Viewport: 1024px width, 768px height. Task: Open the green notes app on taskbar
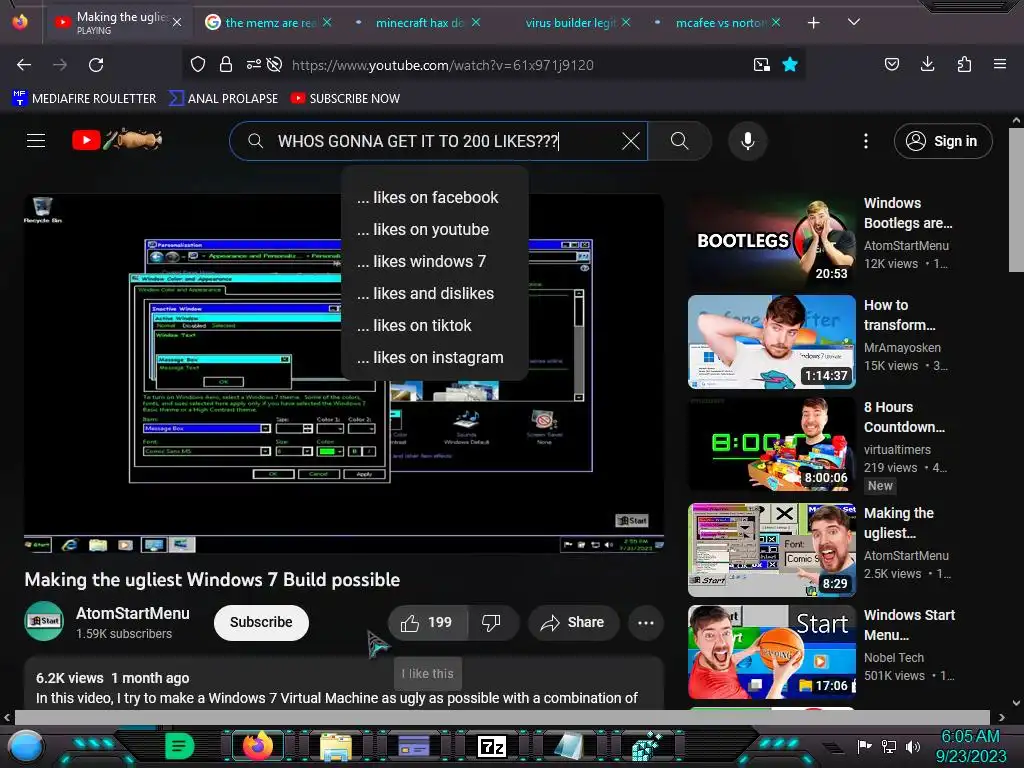pyautogui.click(x=180, y=746)
